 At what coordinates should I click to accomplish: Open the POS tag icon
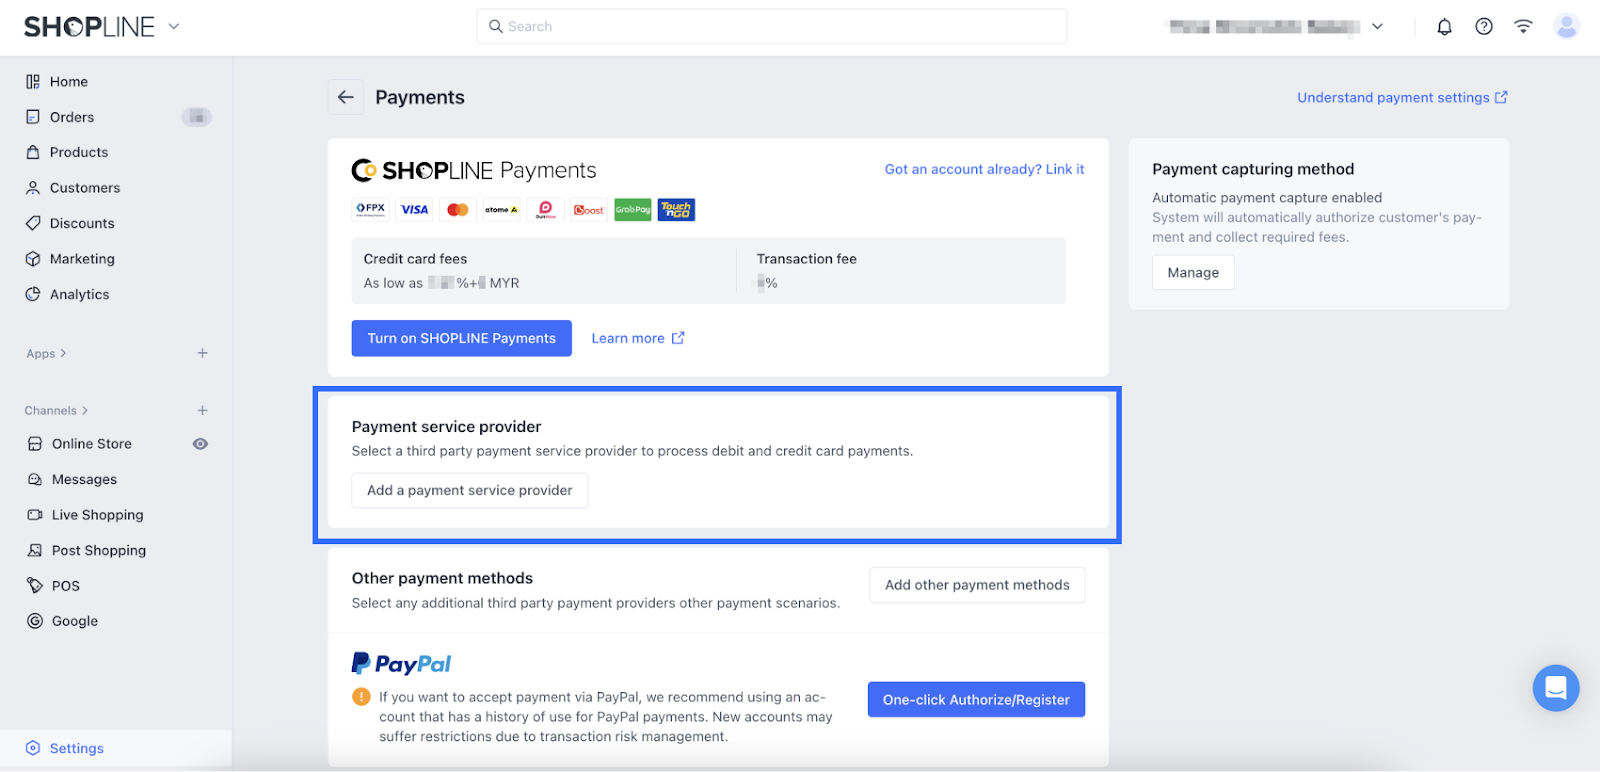(x=35, y=586)
